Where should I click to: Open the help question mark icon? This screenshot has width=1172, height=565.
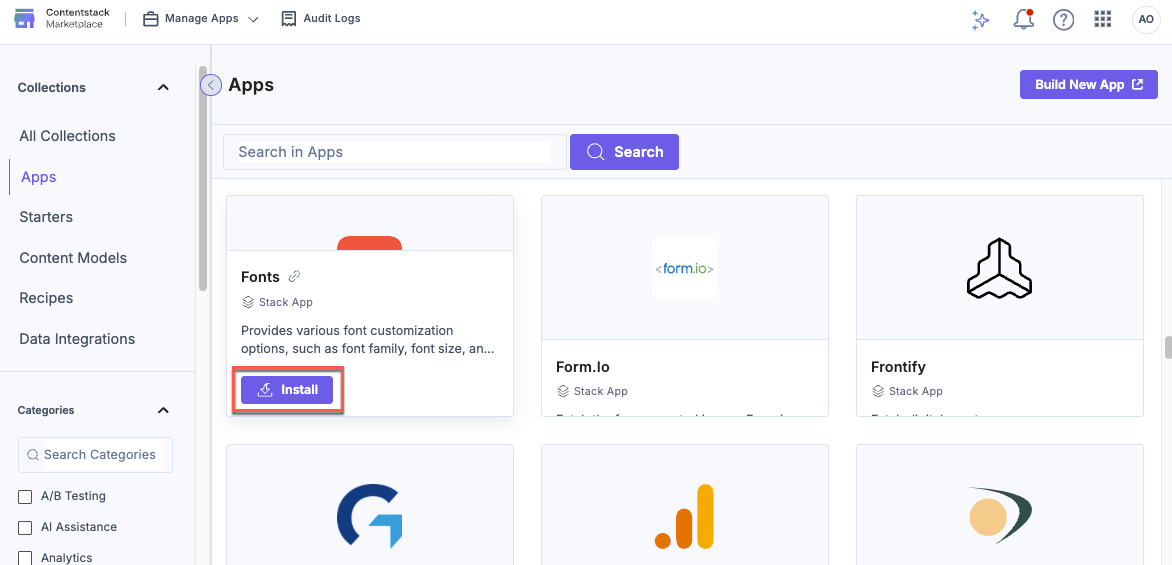(x=1063, y=20)
